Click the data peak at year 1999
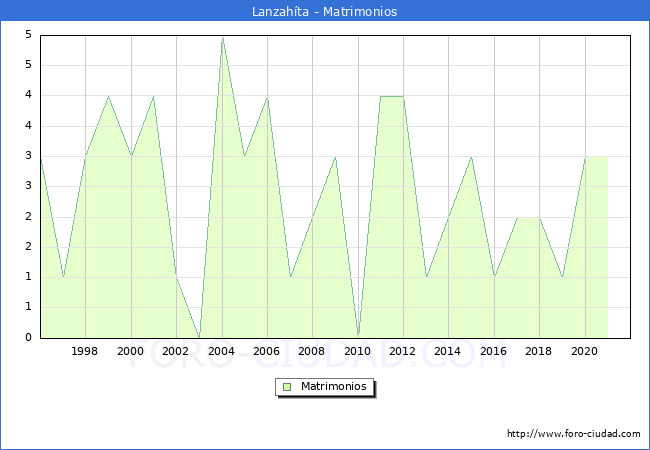Screen dimensions: 650x450 pyautogui.click(x=108, y=97)
